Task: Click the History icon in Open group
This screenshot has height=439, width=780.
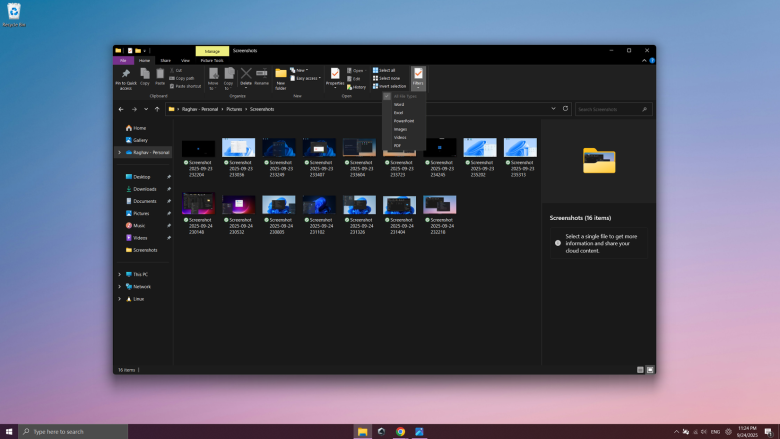Action: click(x=357, y=87)
